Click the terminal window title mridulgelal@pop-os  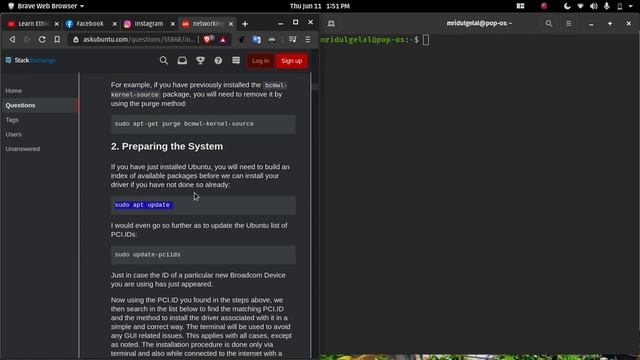[x=479, y=23]
